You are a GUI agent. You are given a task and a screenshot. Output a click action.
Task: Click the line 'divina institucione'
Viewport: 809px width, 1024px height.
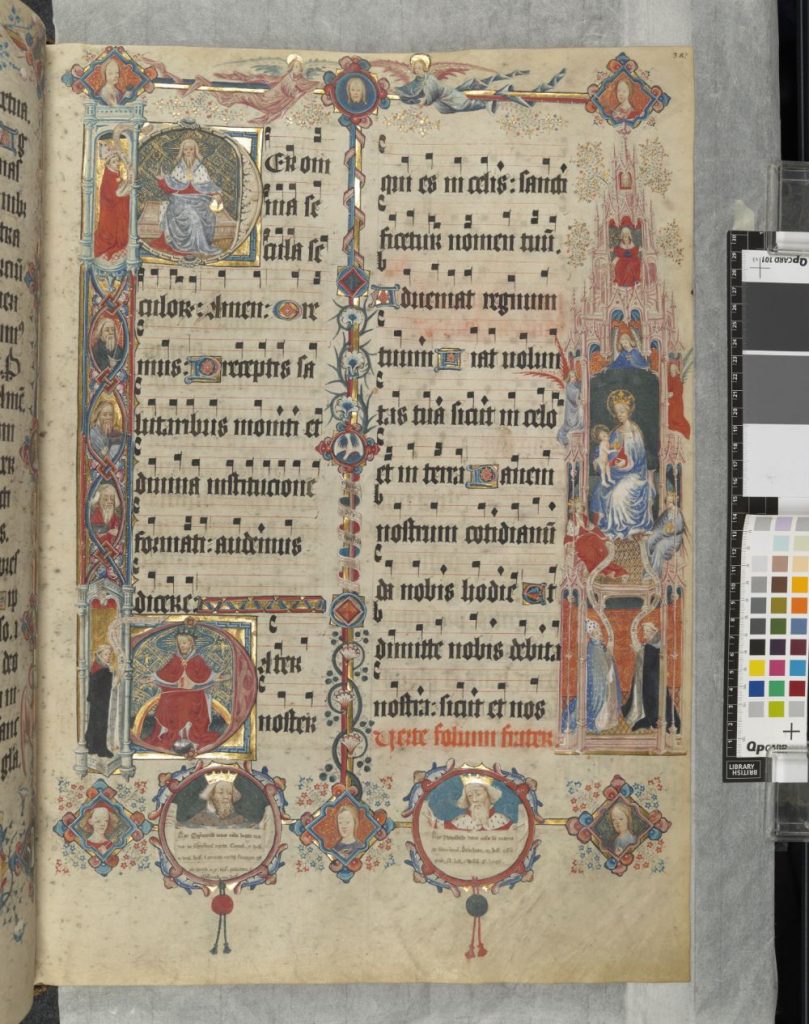(x=225, y=486)
